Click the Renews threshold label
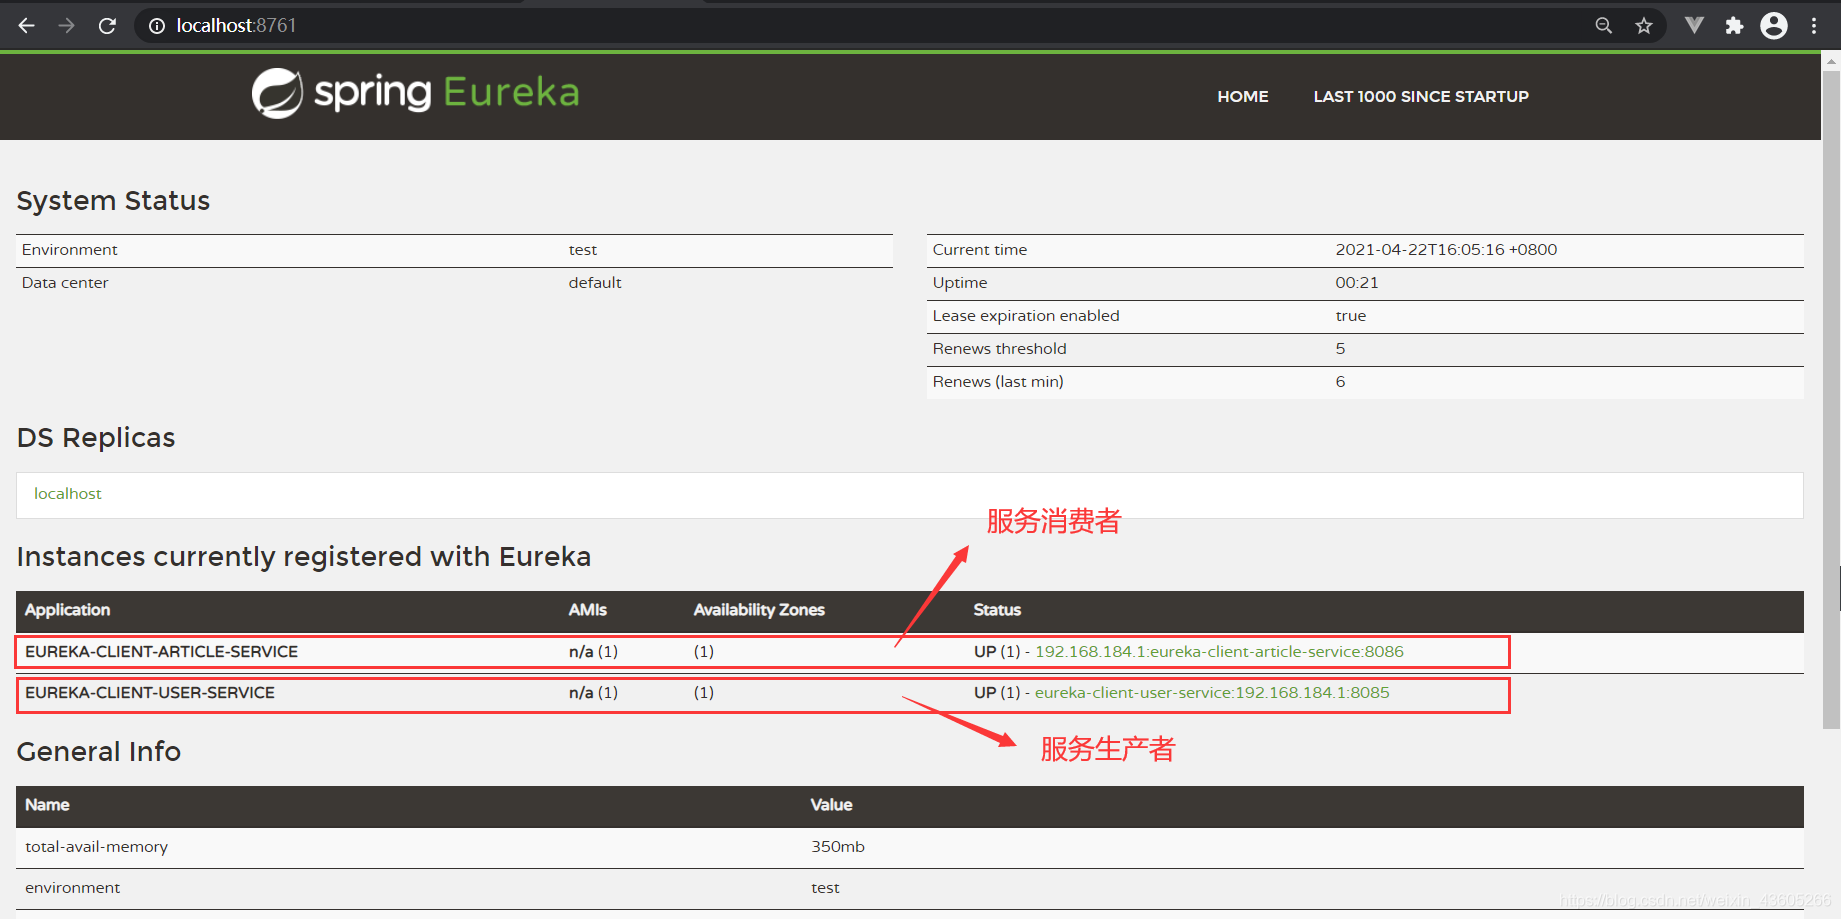This screenshot has height=919, width=1841. tap(1000, 349)
